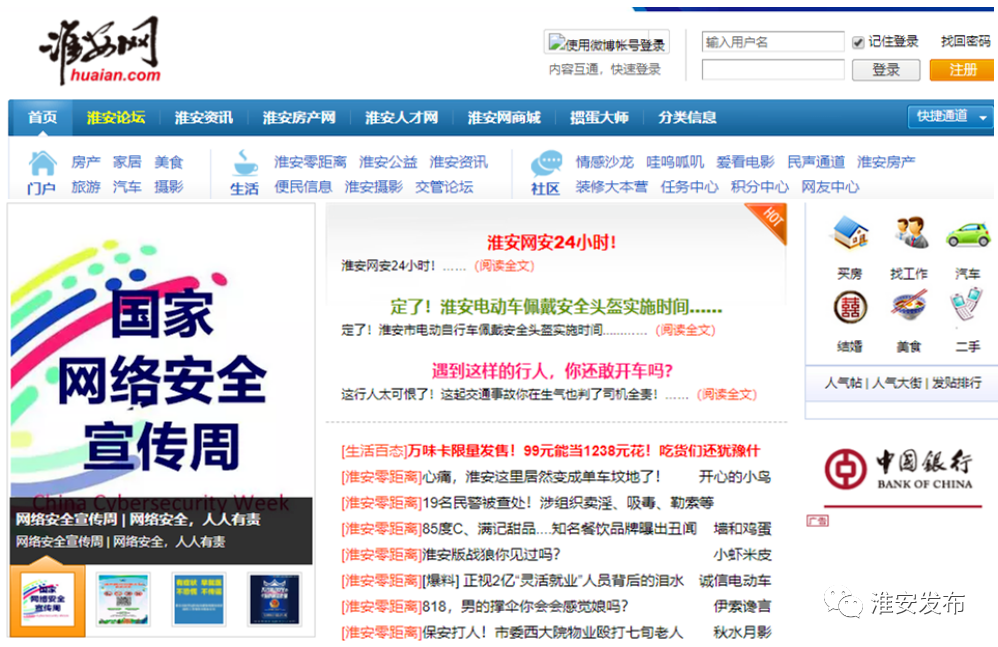Switch to the 淮安房产网 tab
Viewport: 998px width, 647px height.
pyautogui.click(x=299, y=117)
